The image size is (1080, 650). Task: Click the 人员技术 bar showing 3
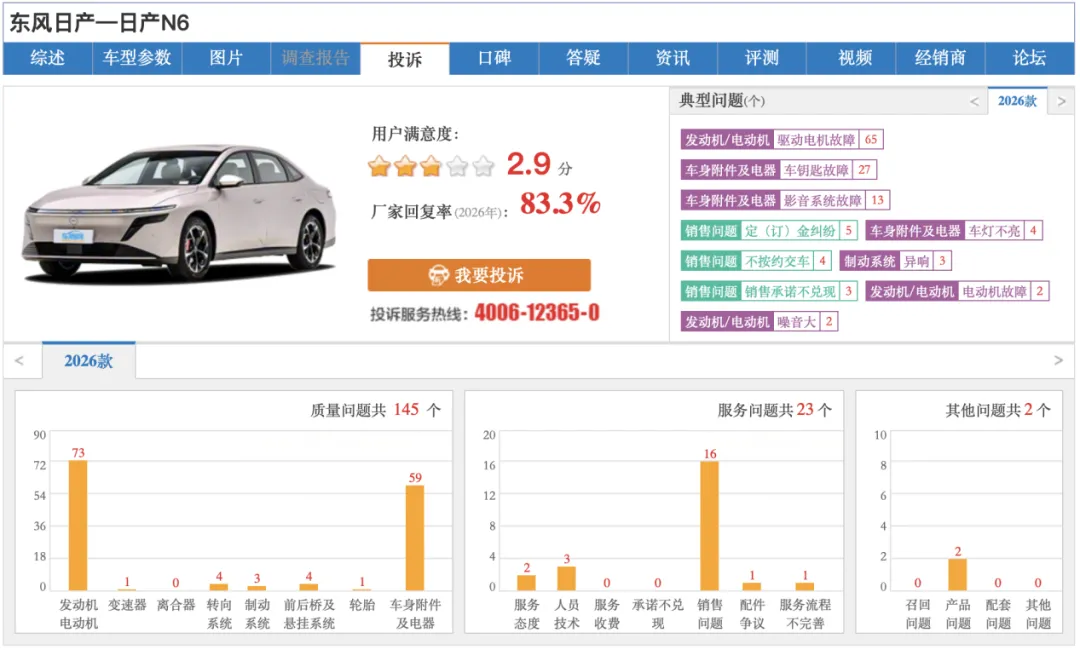[x=566, y=578]
